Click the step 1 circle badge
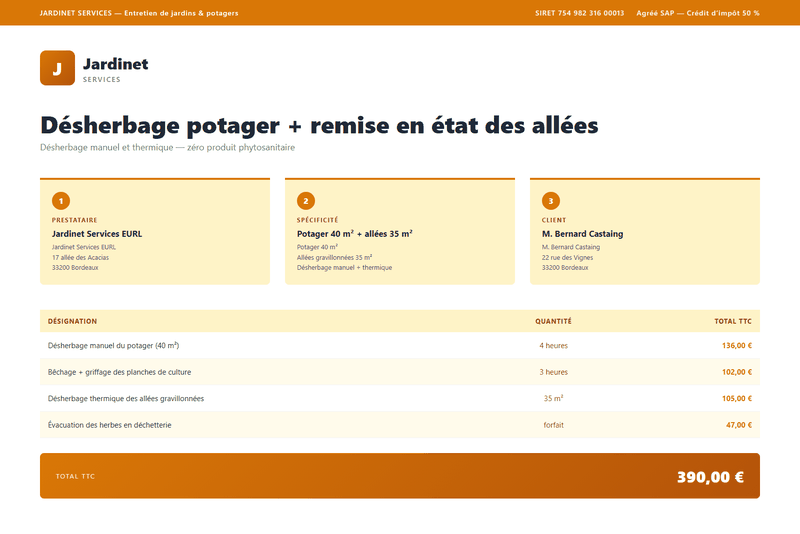800x534 pixels. click(61, 201)
